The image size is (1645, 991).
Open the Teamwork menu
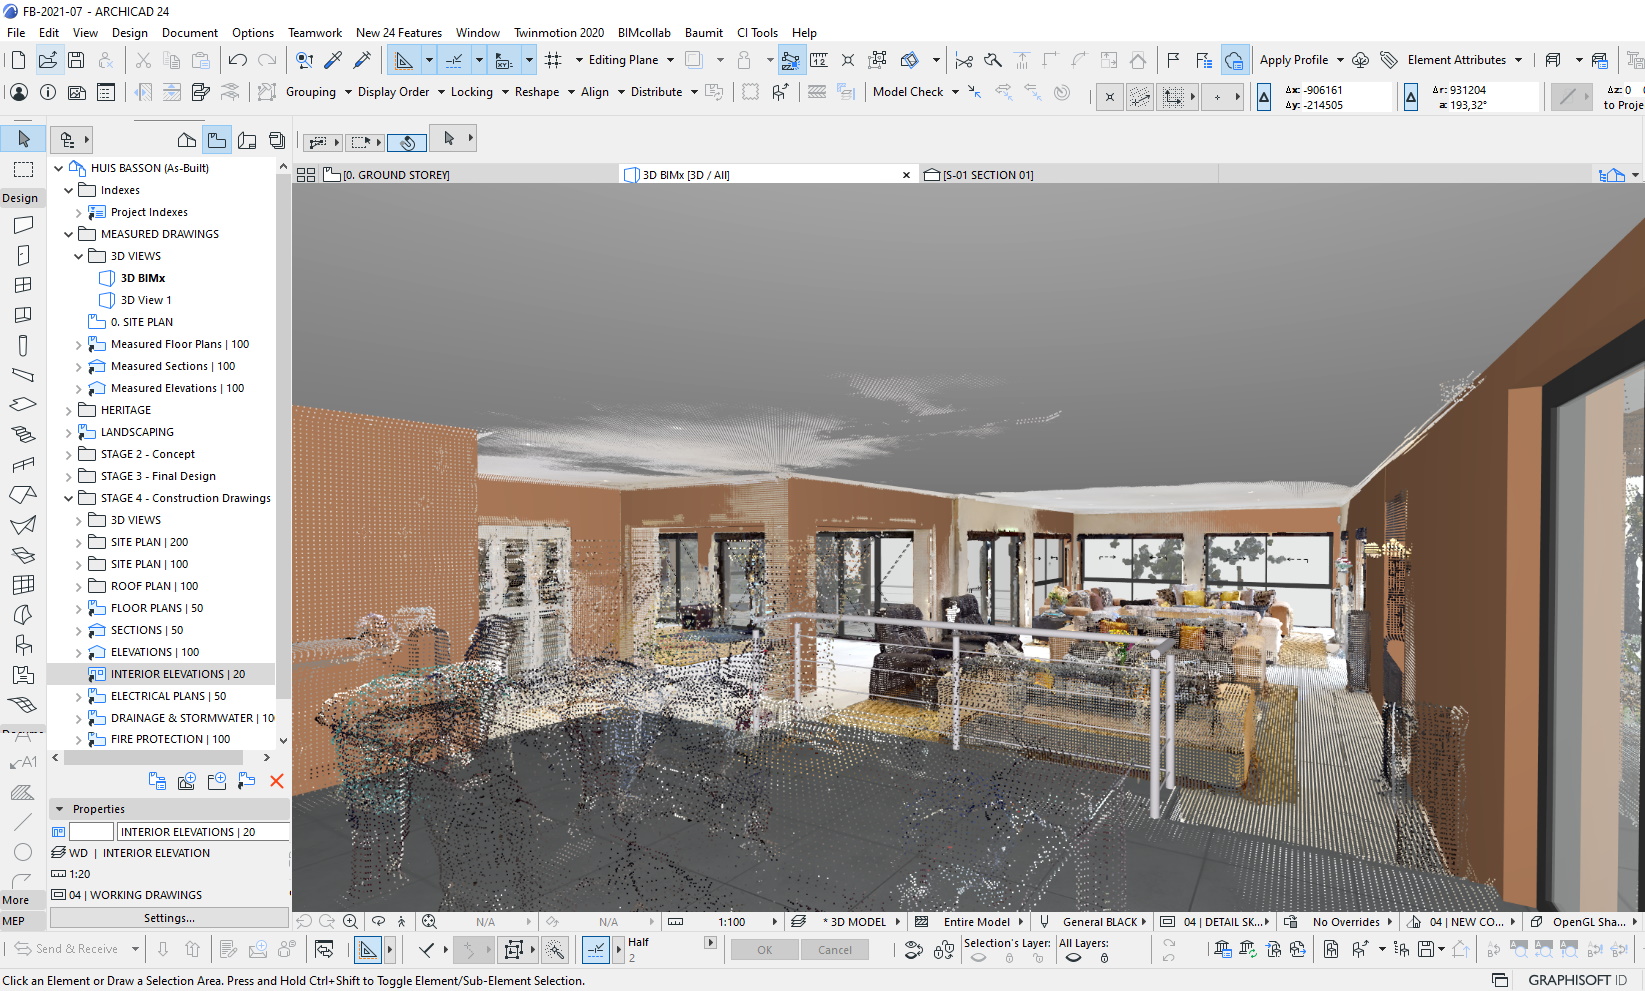point(314,33)
